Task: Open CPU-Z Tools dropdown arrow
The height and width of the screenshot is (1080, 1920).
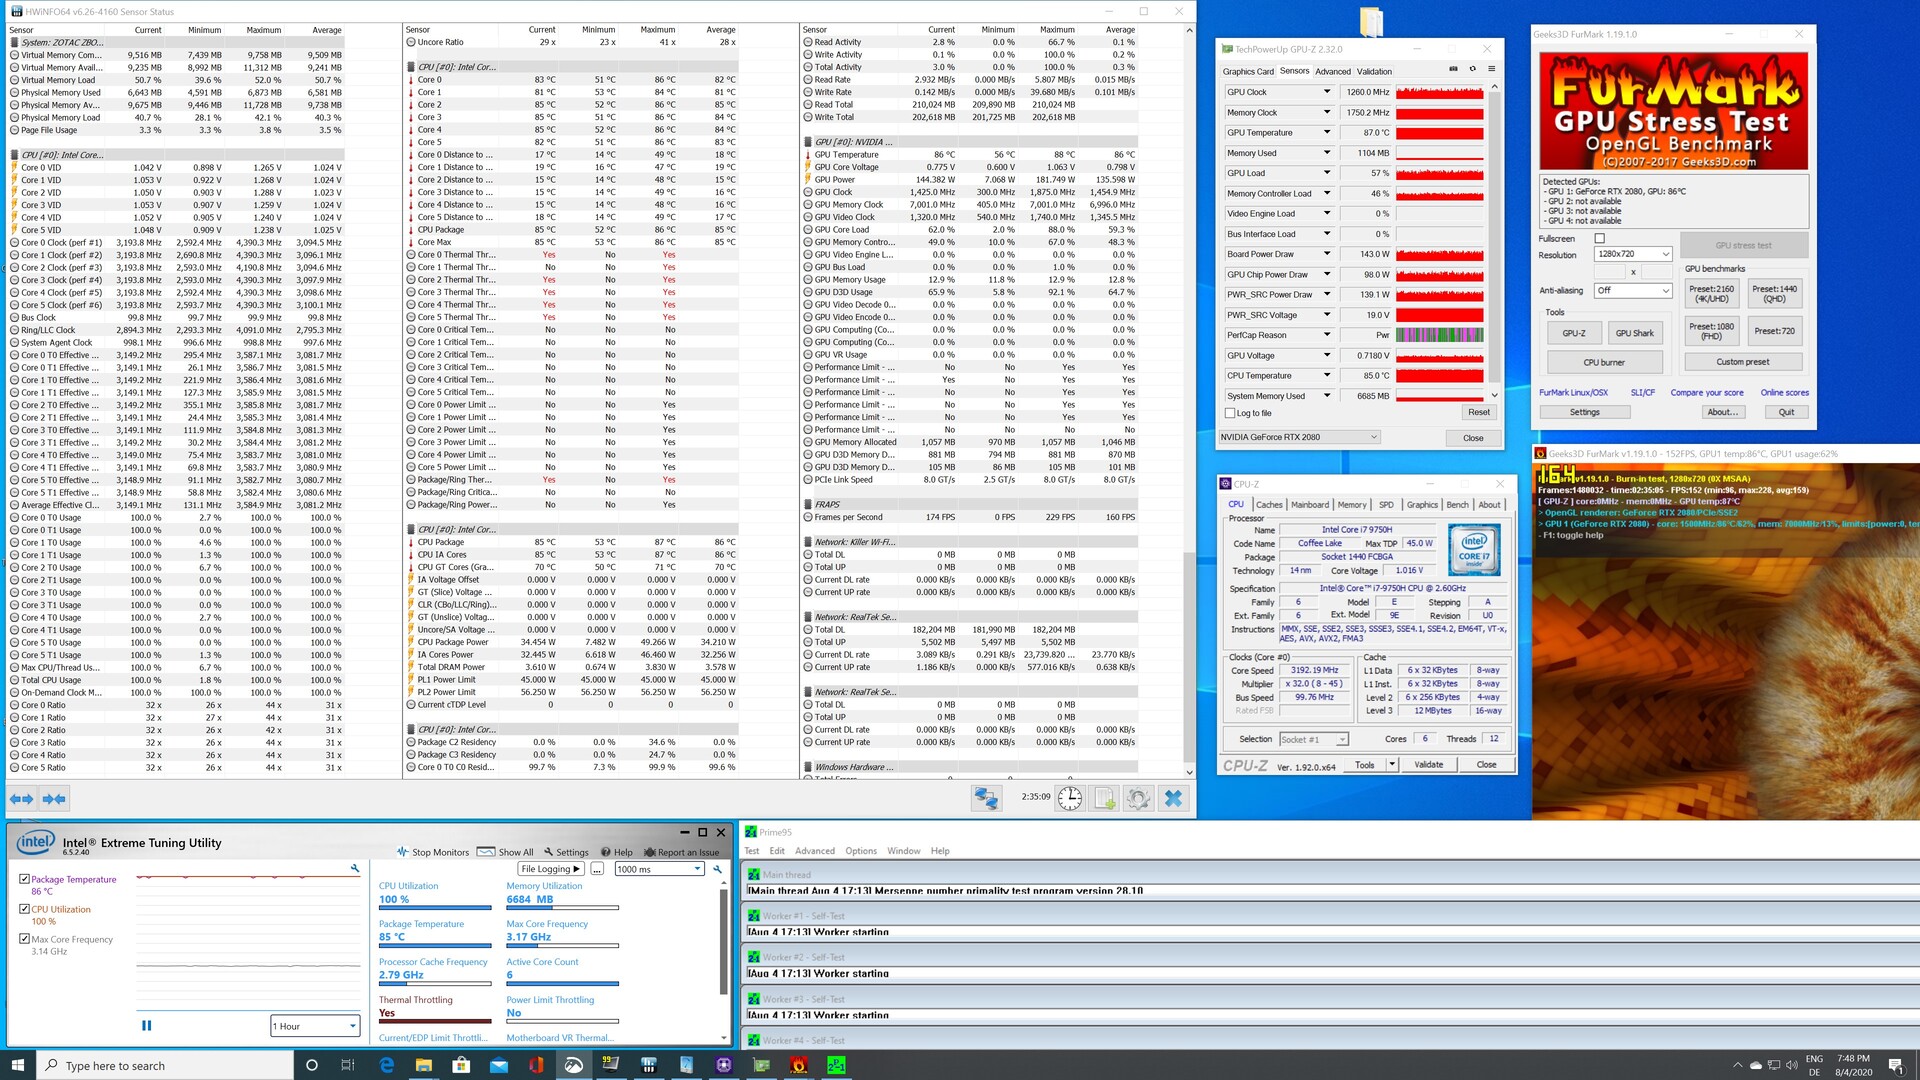Action: (1391, 764)
